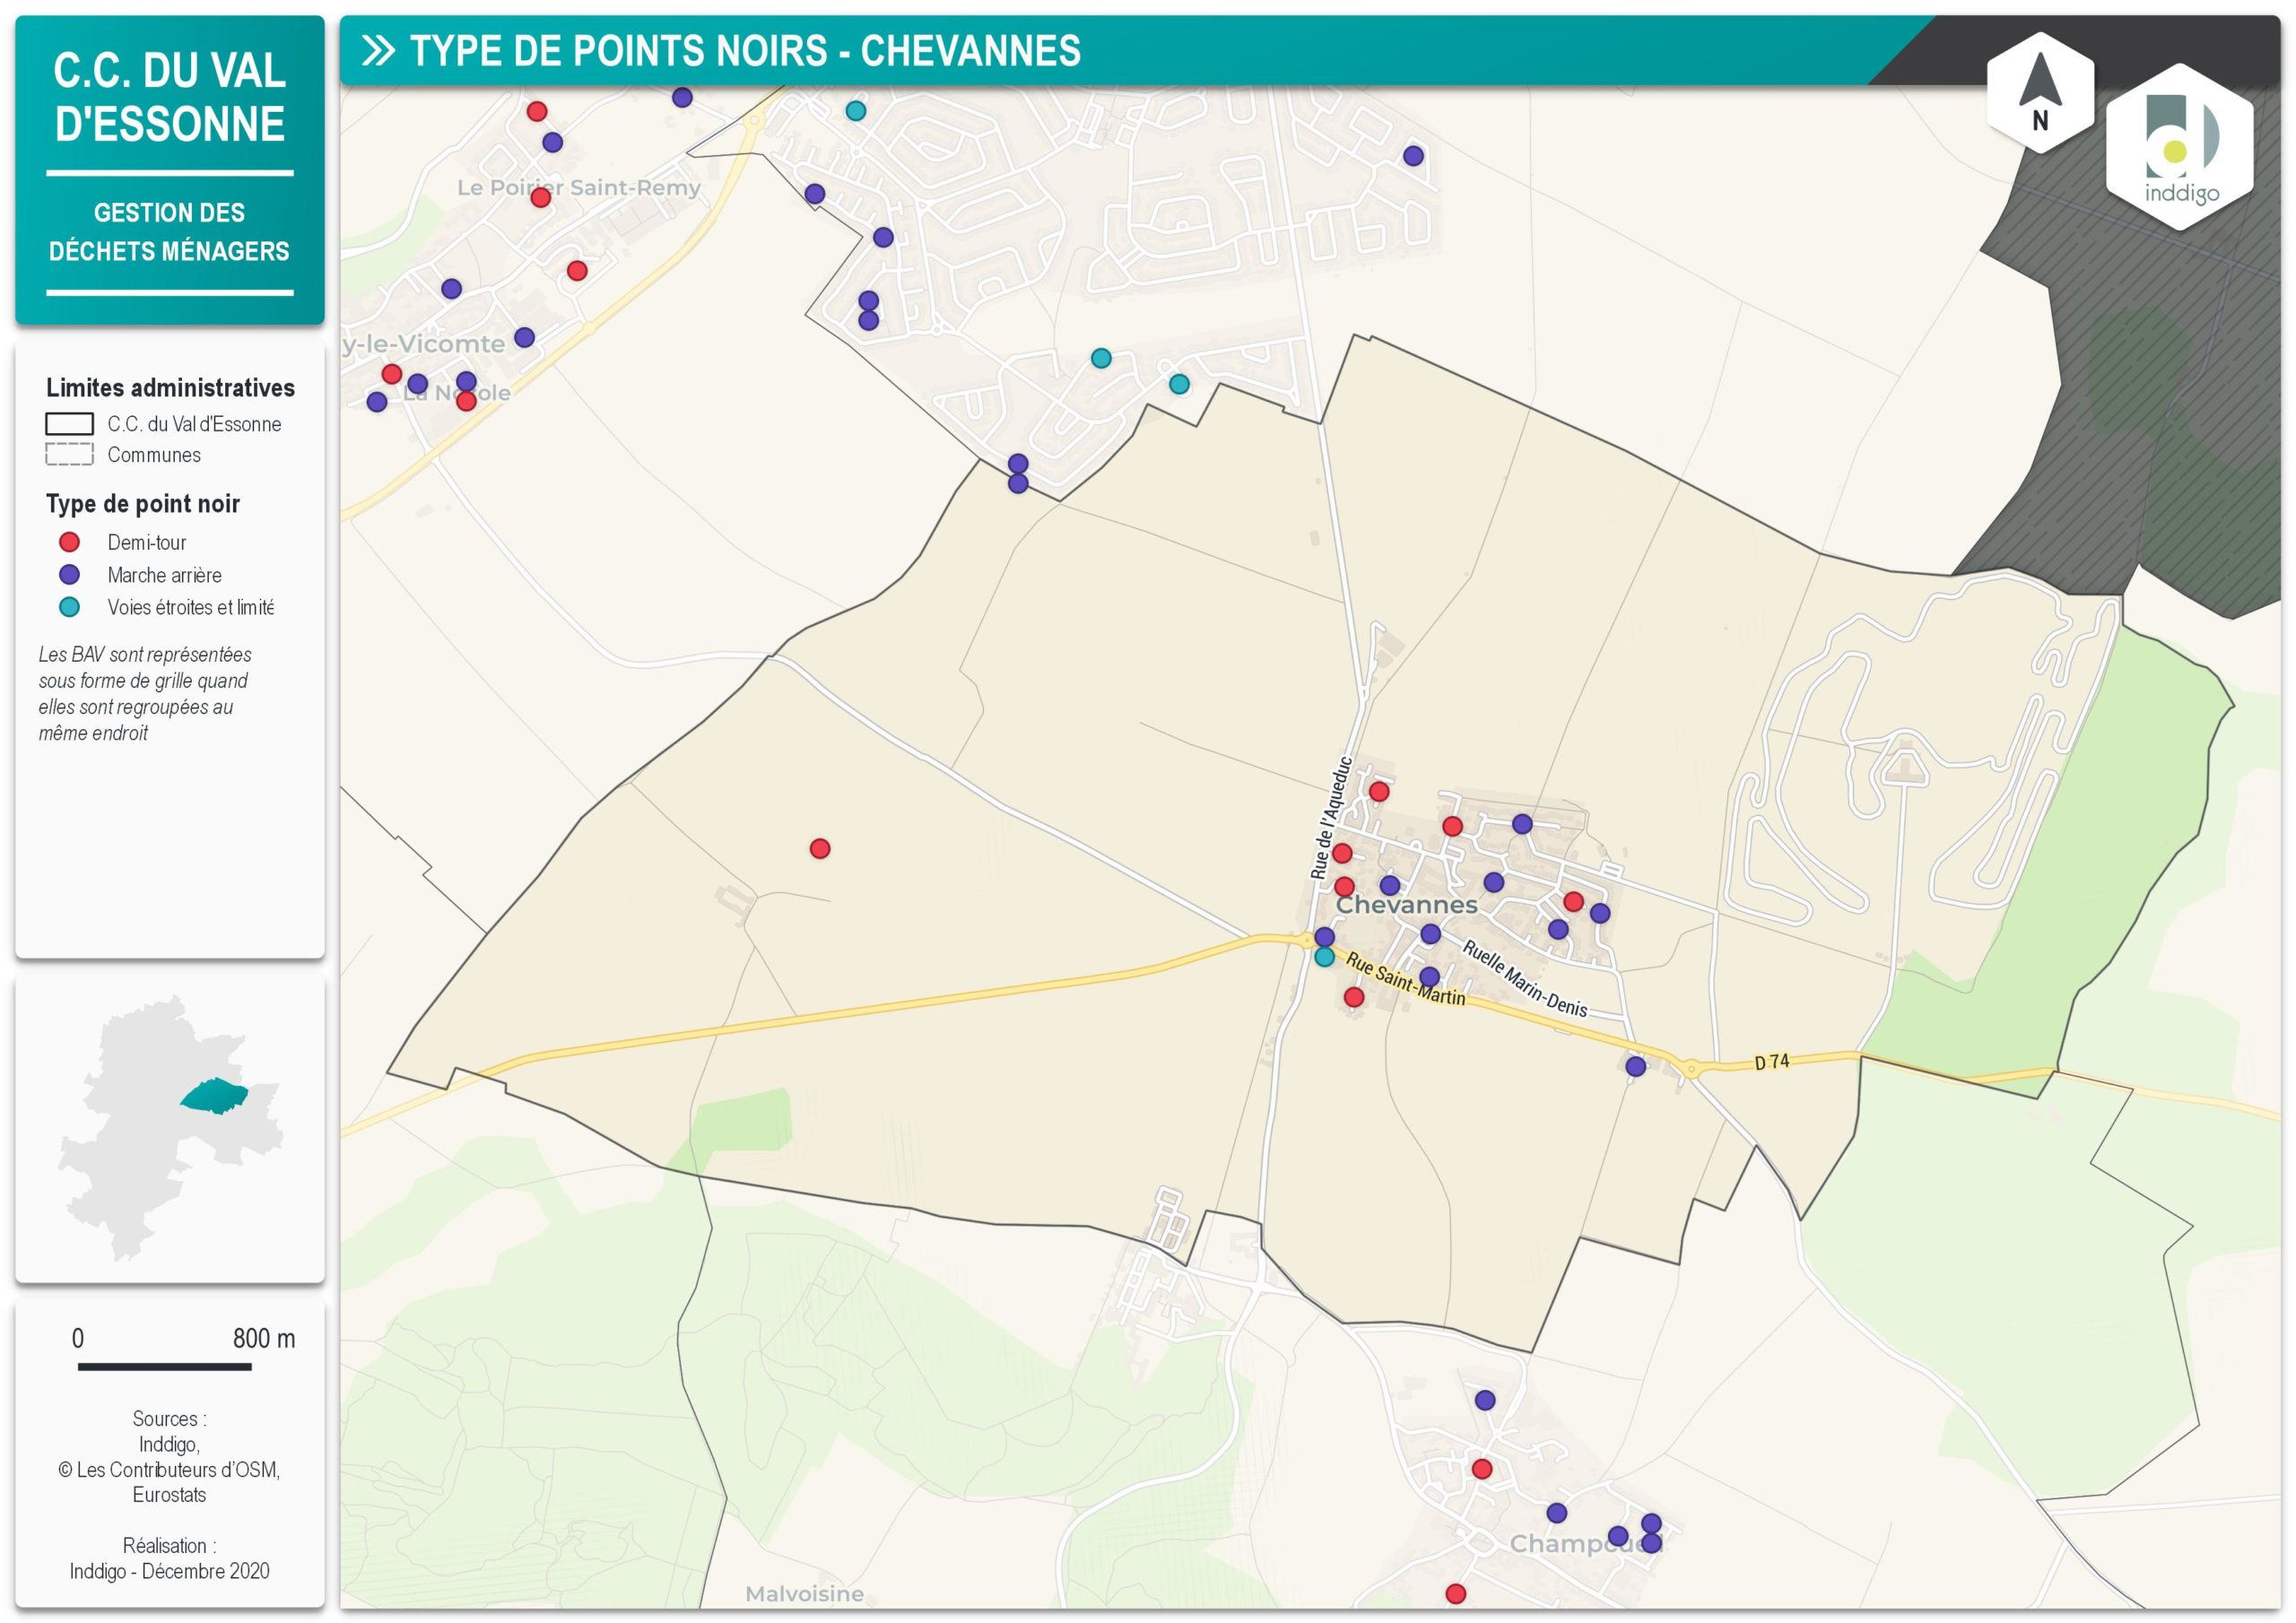
Task: Click the purple point below the inddigo logo area
Action: tap(1413, 155)
